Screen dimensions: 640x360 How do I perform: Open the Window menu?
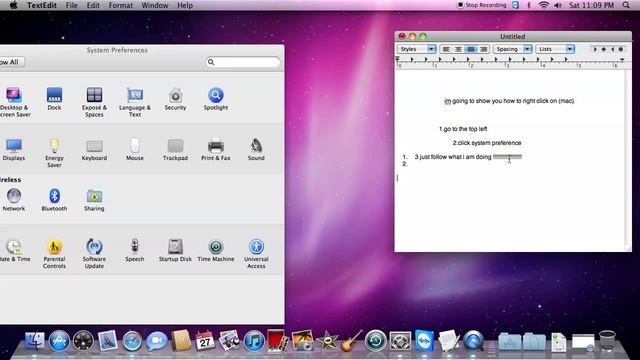[155, 5]
